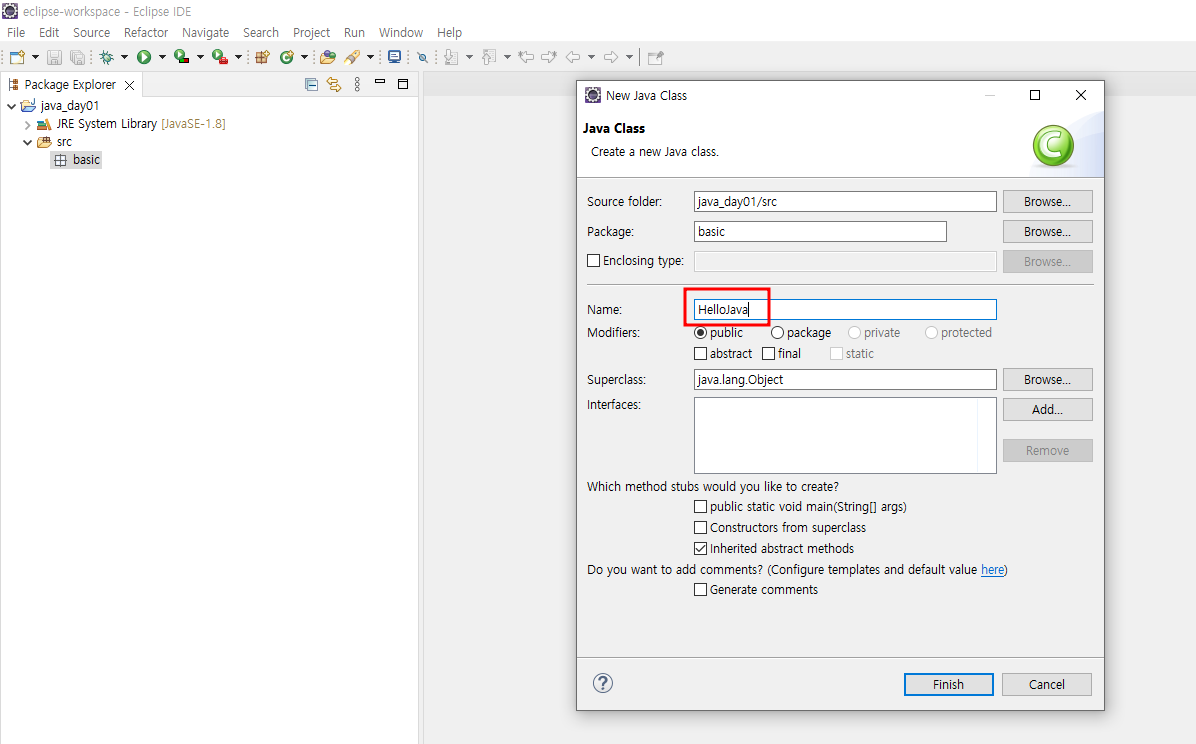Screen dimensions: 1196x744
Task: Toggle Link with Editor in Package Explorer
Action: (x=334, y=85)
